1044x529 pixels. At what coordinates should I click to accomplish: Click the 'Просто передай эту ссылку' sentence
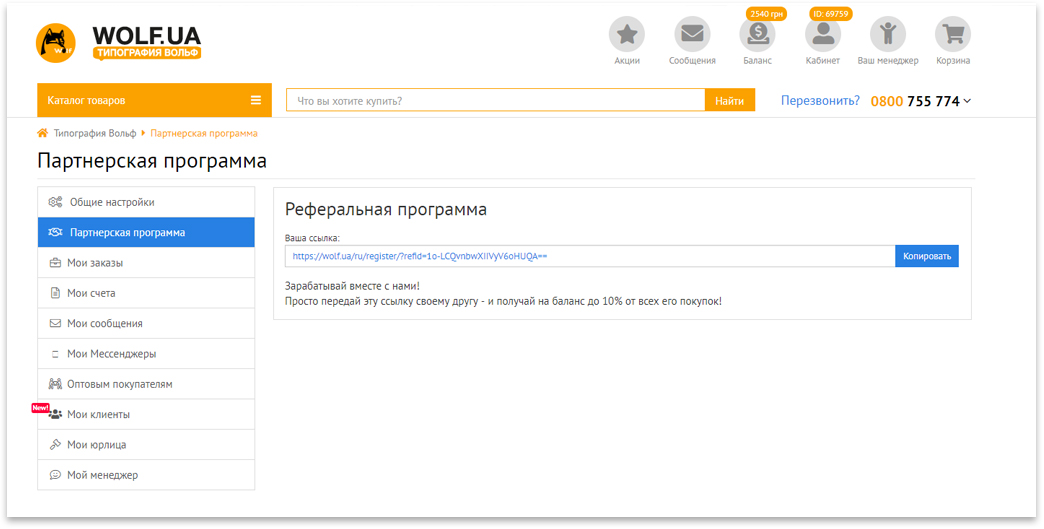tap(503, 301)
